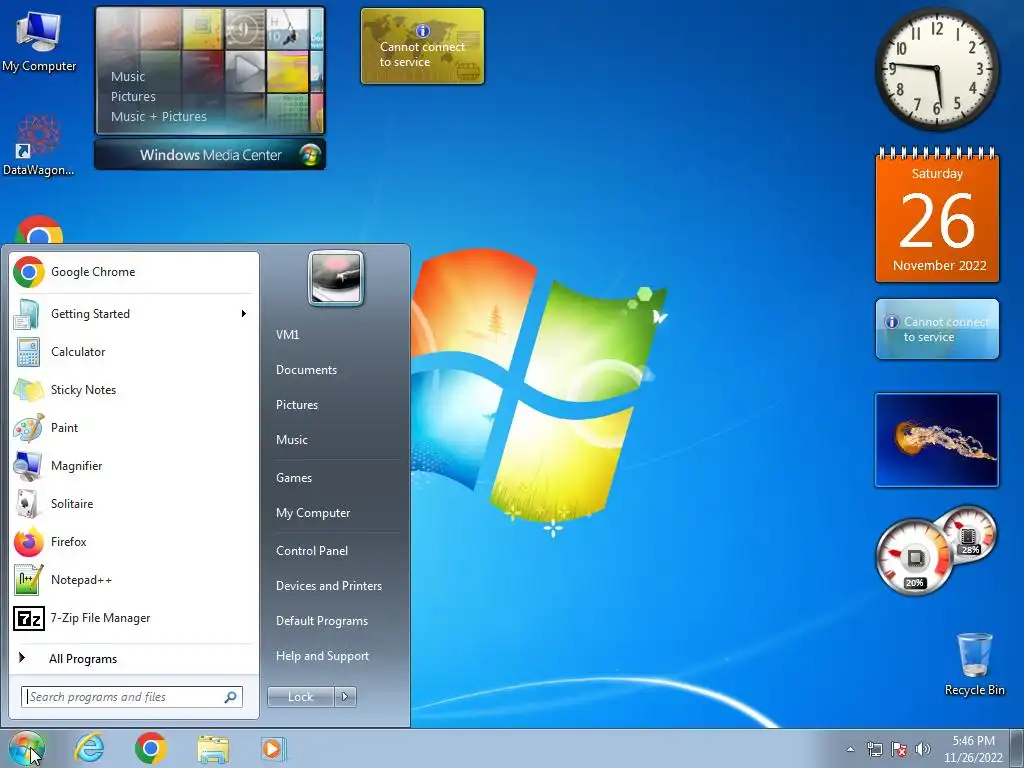The image size is (1024, 768).
Task: Open Google Chrome from Start menu list
Action: 134,272
